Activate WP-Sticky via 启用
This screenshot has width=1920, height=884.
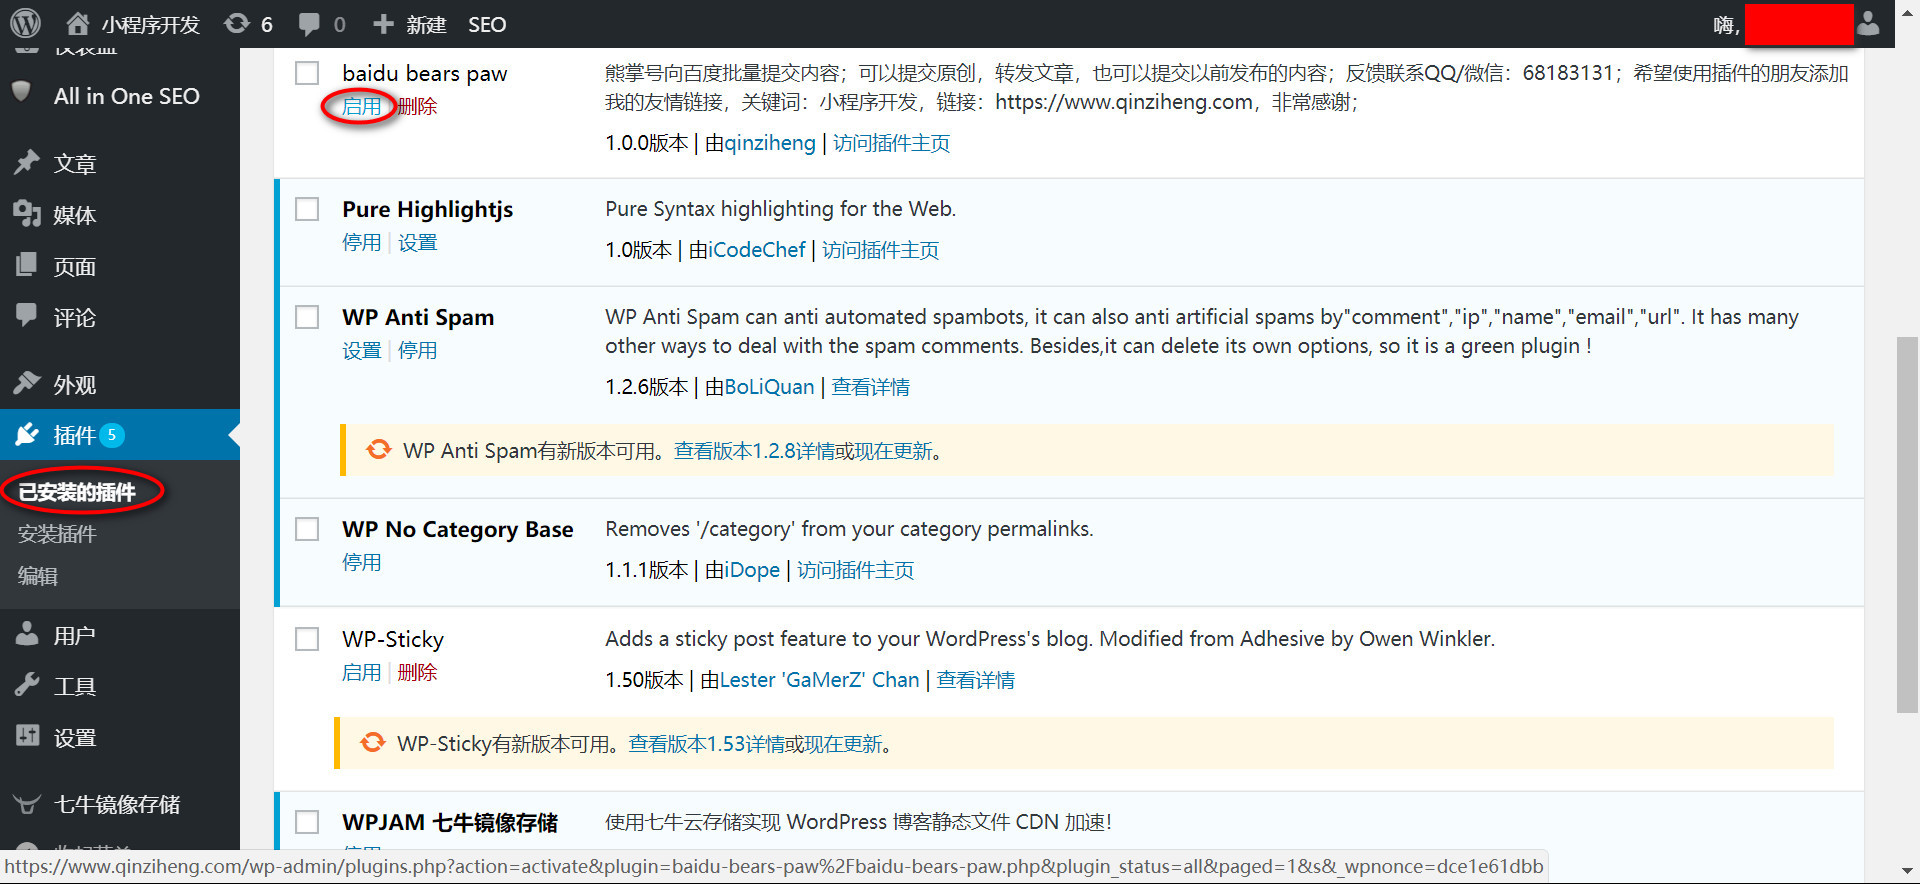[x=361, y=672]
